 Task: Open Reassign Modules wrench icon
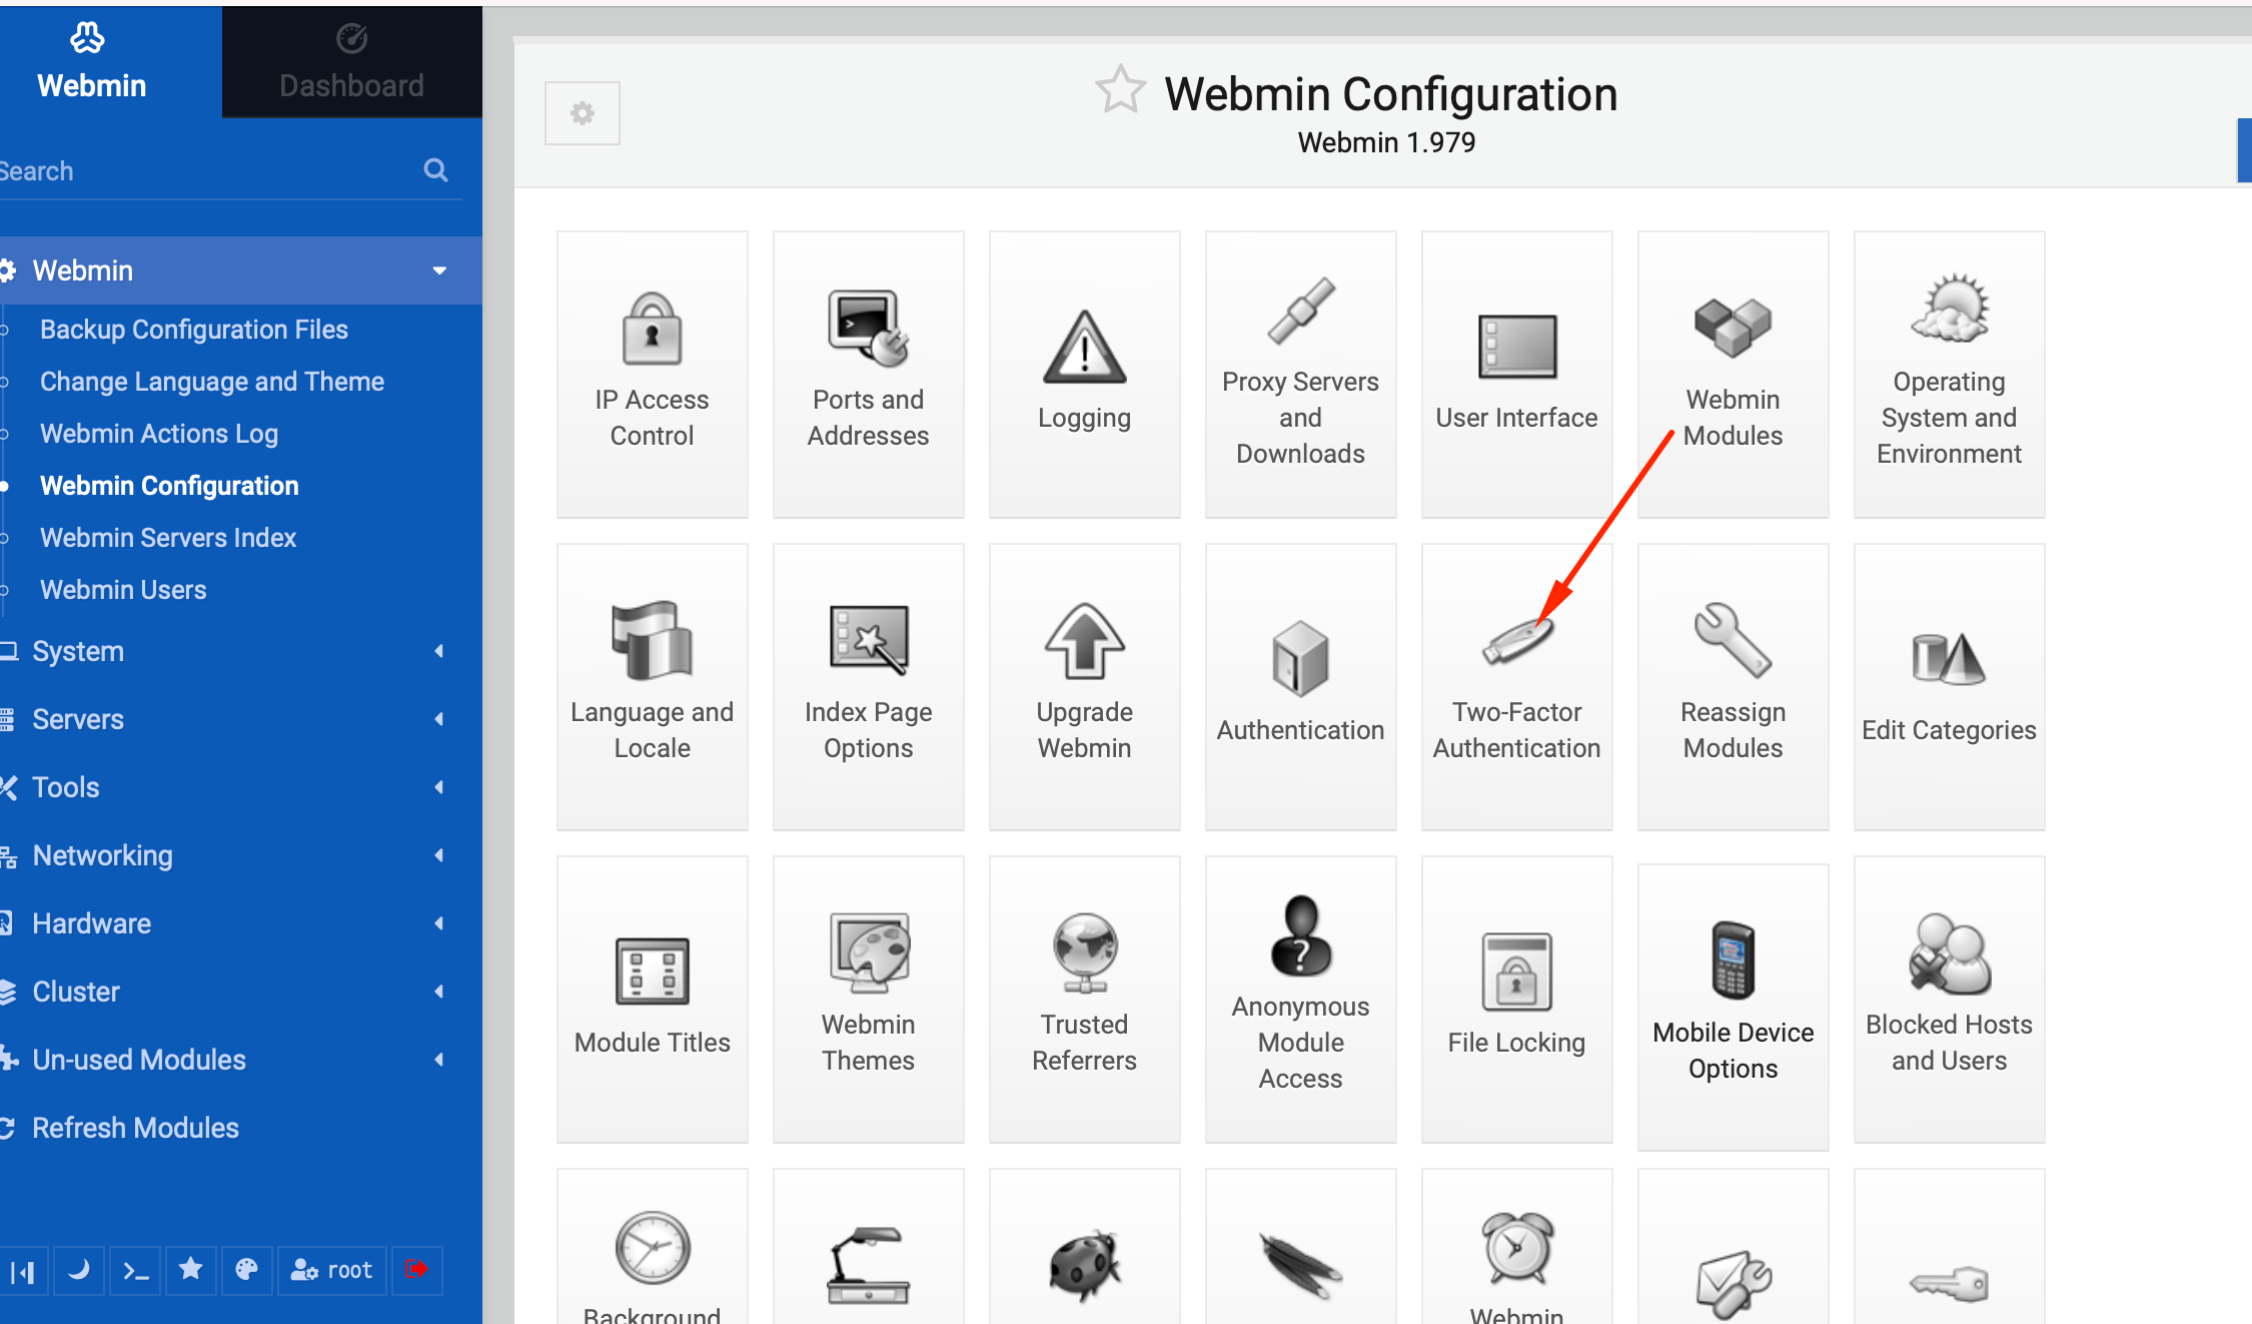1733,640
